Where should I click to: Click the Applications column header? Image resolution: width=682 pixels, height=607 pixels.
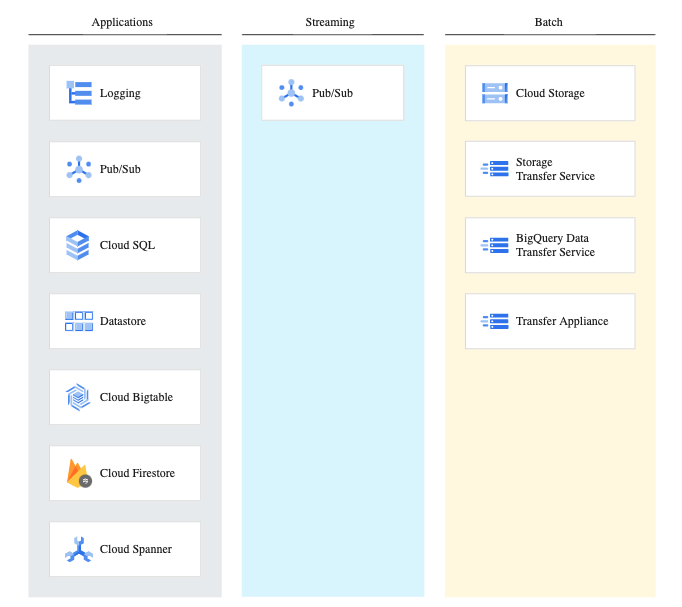click(122, 22)
